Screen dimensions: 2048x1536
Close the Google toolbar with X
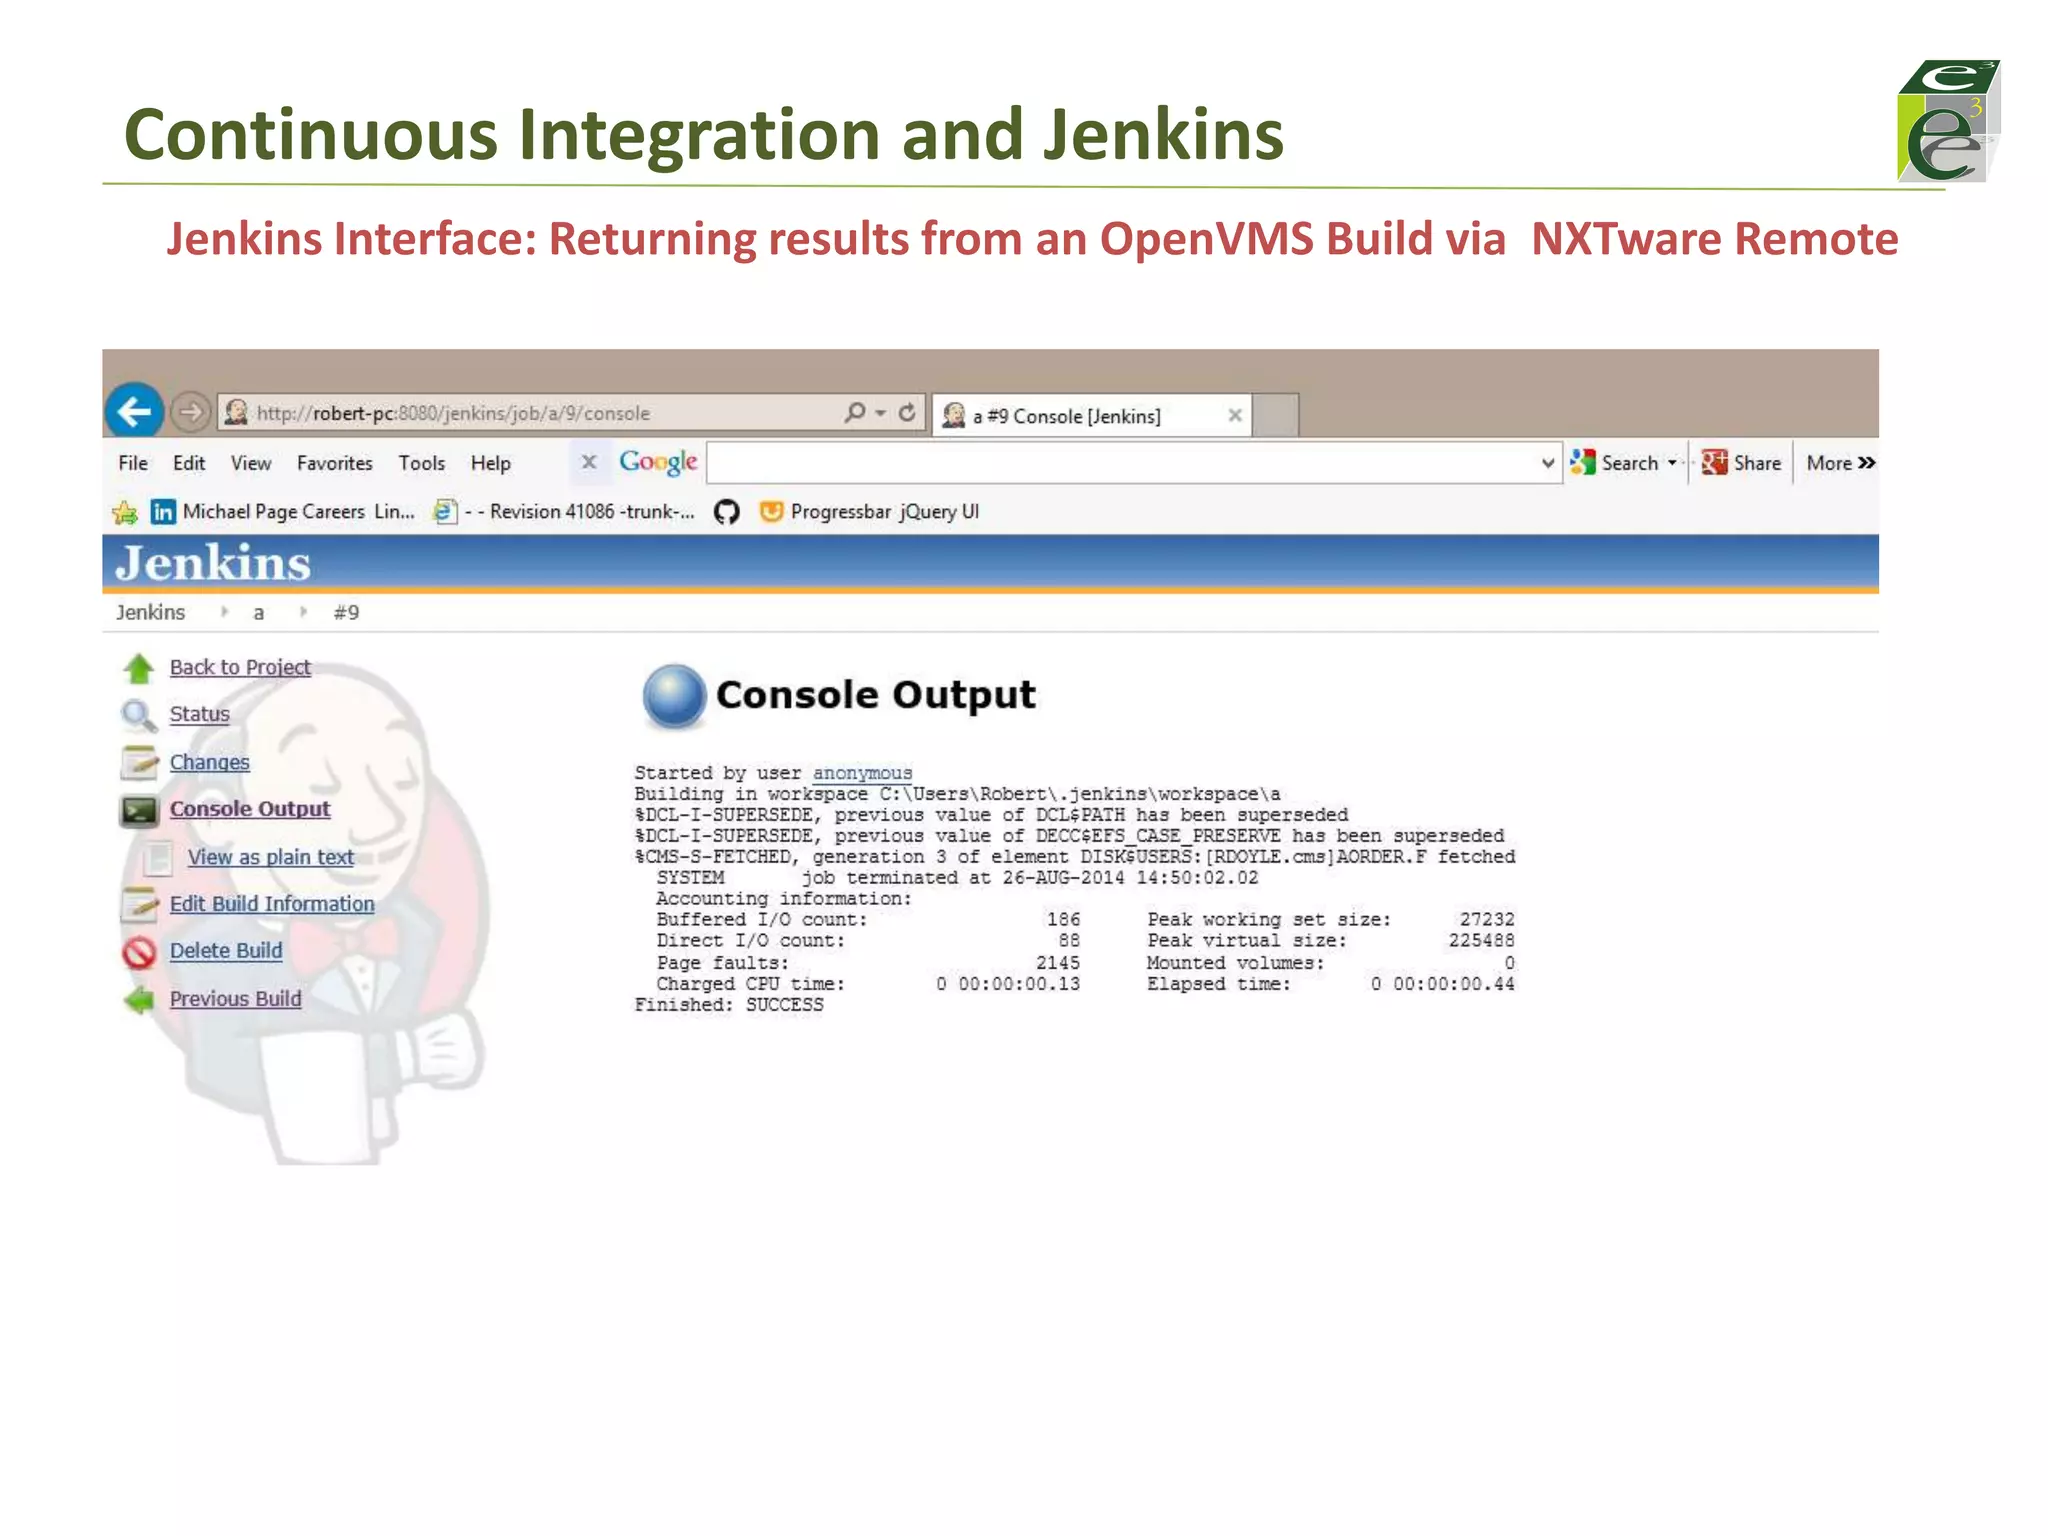589,462
